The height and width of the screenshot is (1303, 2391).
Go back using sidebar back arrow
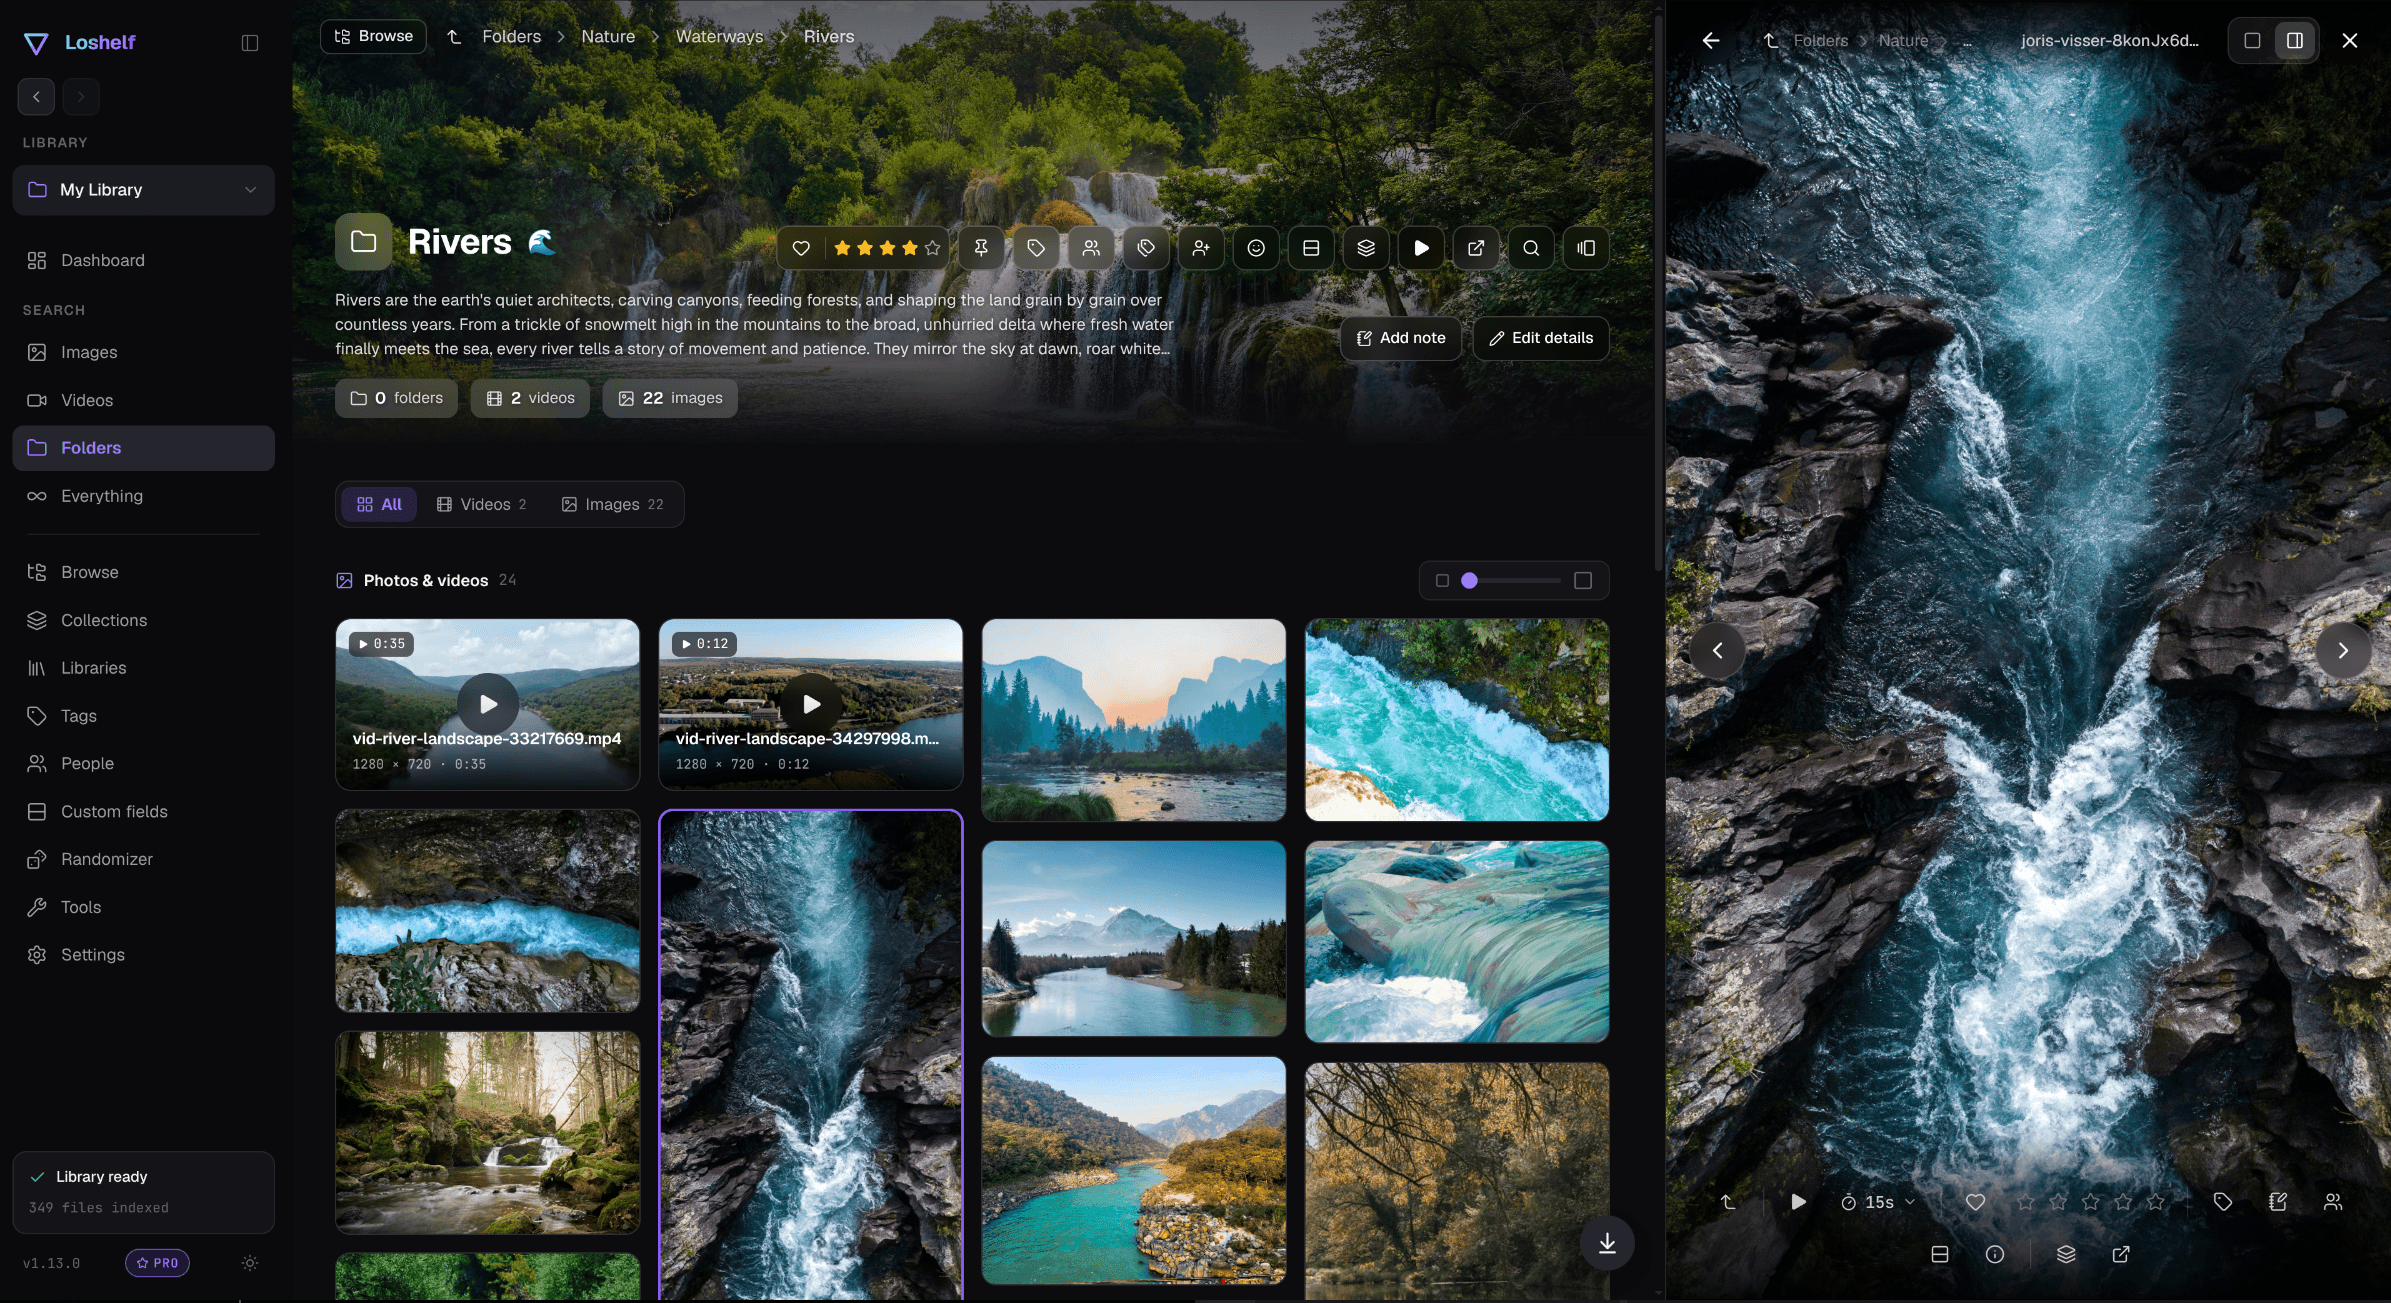pos(36,97)
